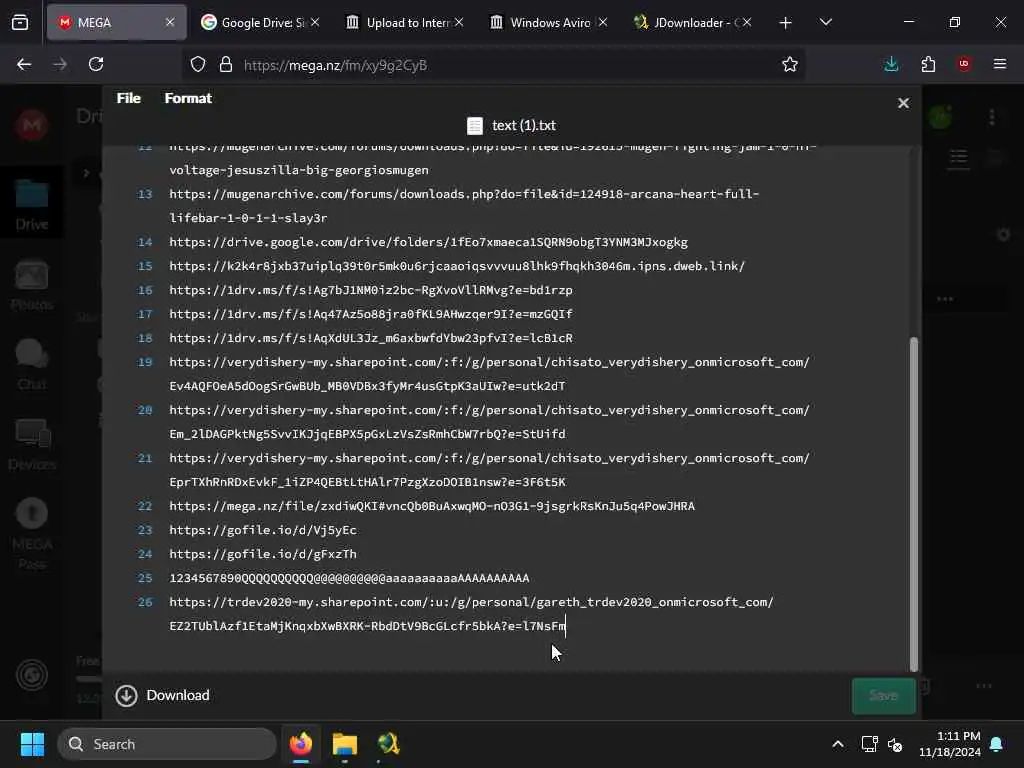Click line 14 Google Drive folder link

point(428,242)
